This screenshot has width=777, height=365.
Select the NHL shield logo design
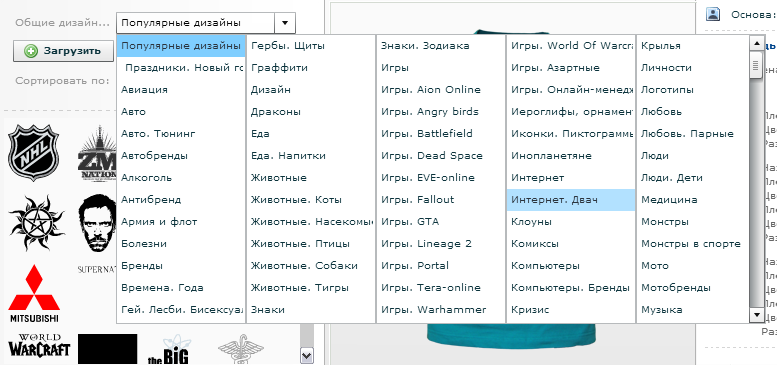[x=34, y=153]
